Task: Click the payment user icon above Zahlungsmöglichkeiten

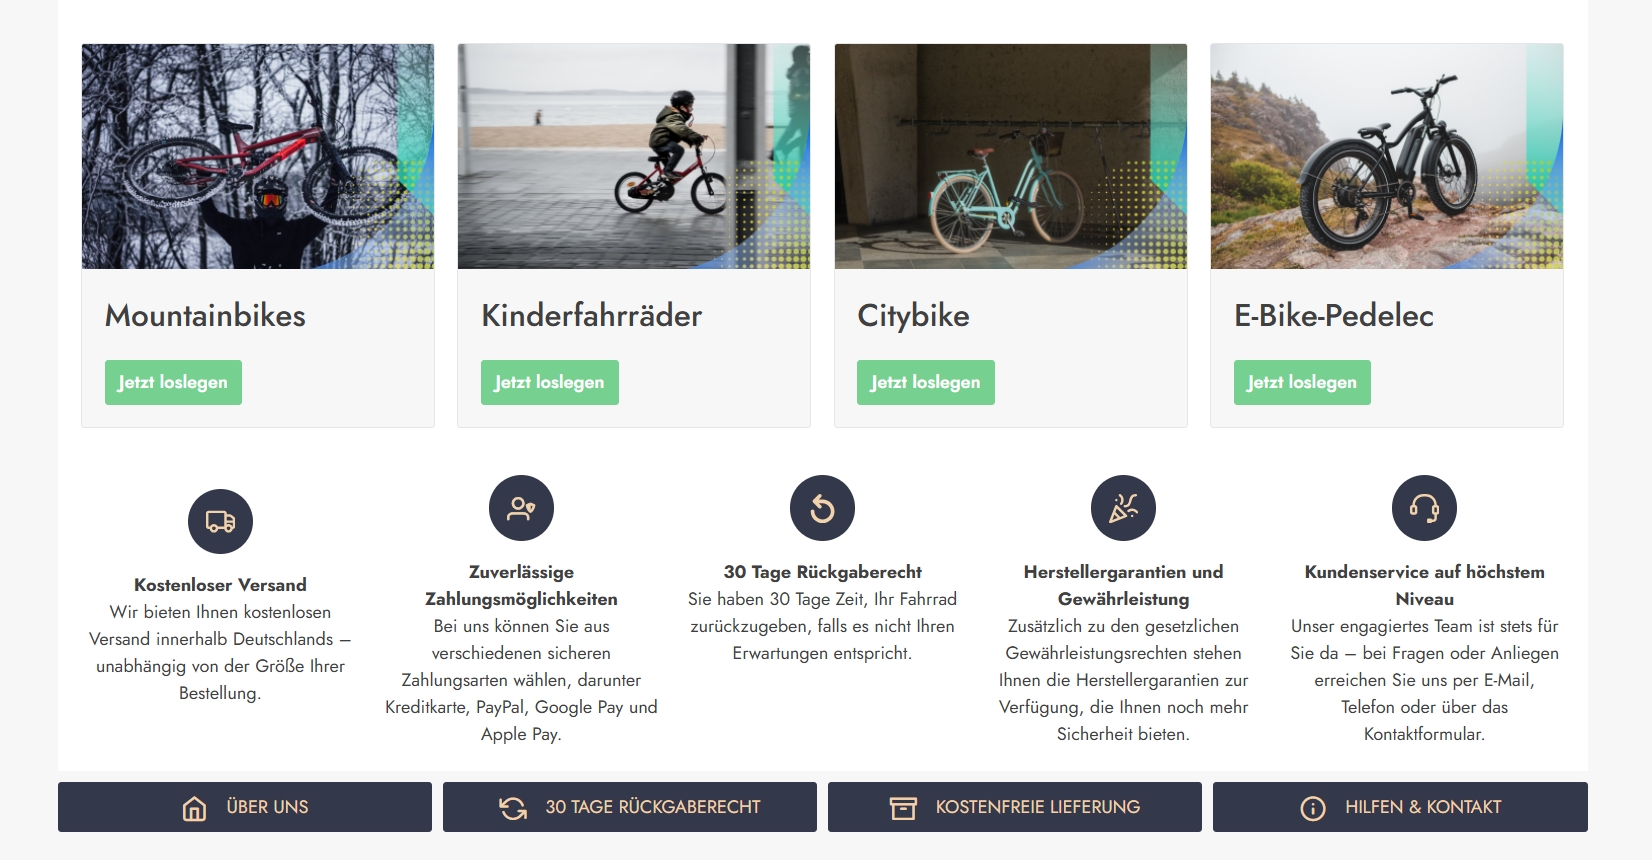Action: click(x=521, y=508)
